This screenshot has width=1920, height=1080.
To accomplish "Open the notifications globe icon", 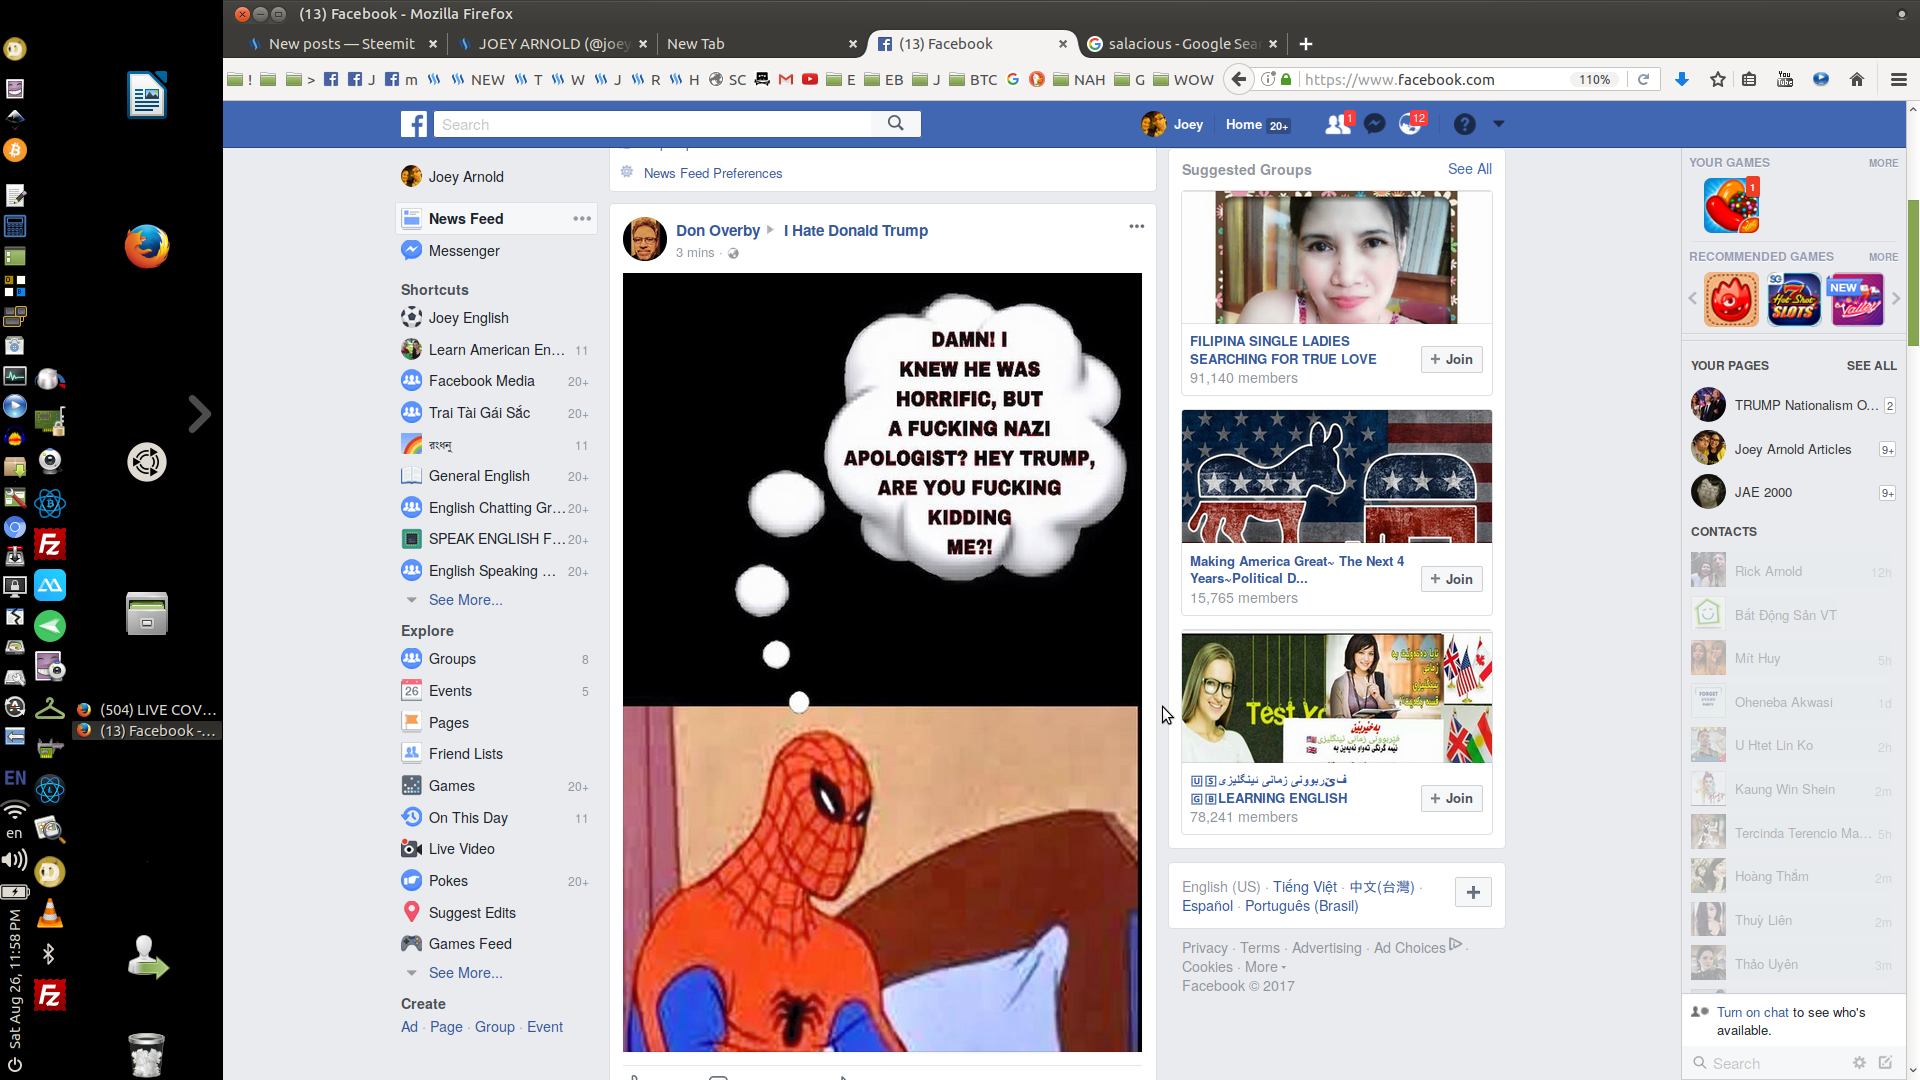I will [x=1410, y=124].
